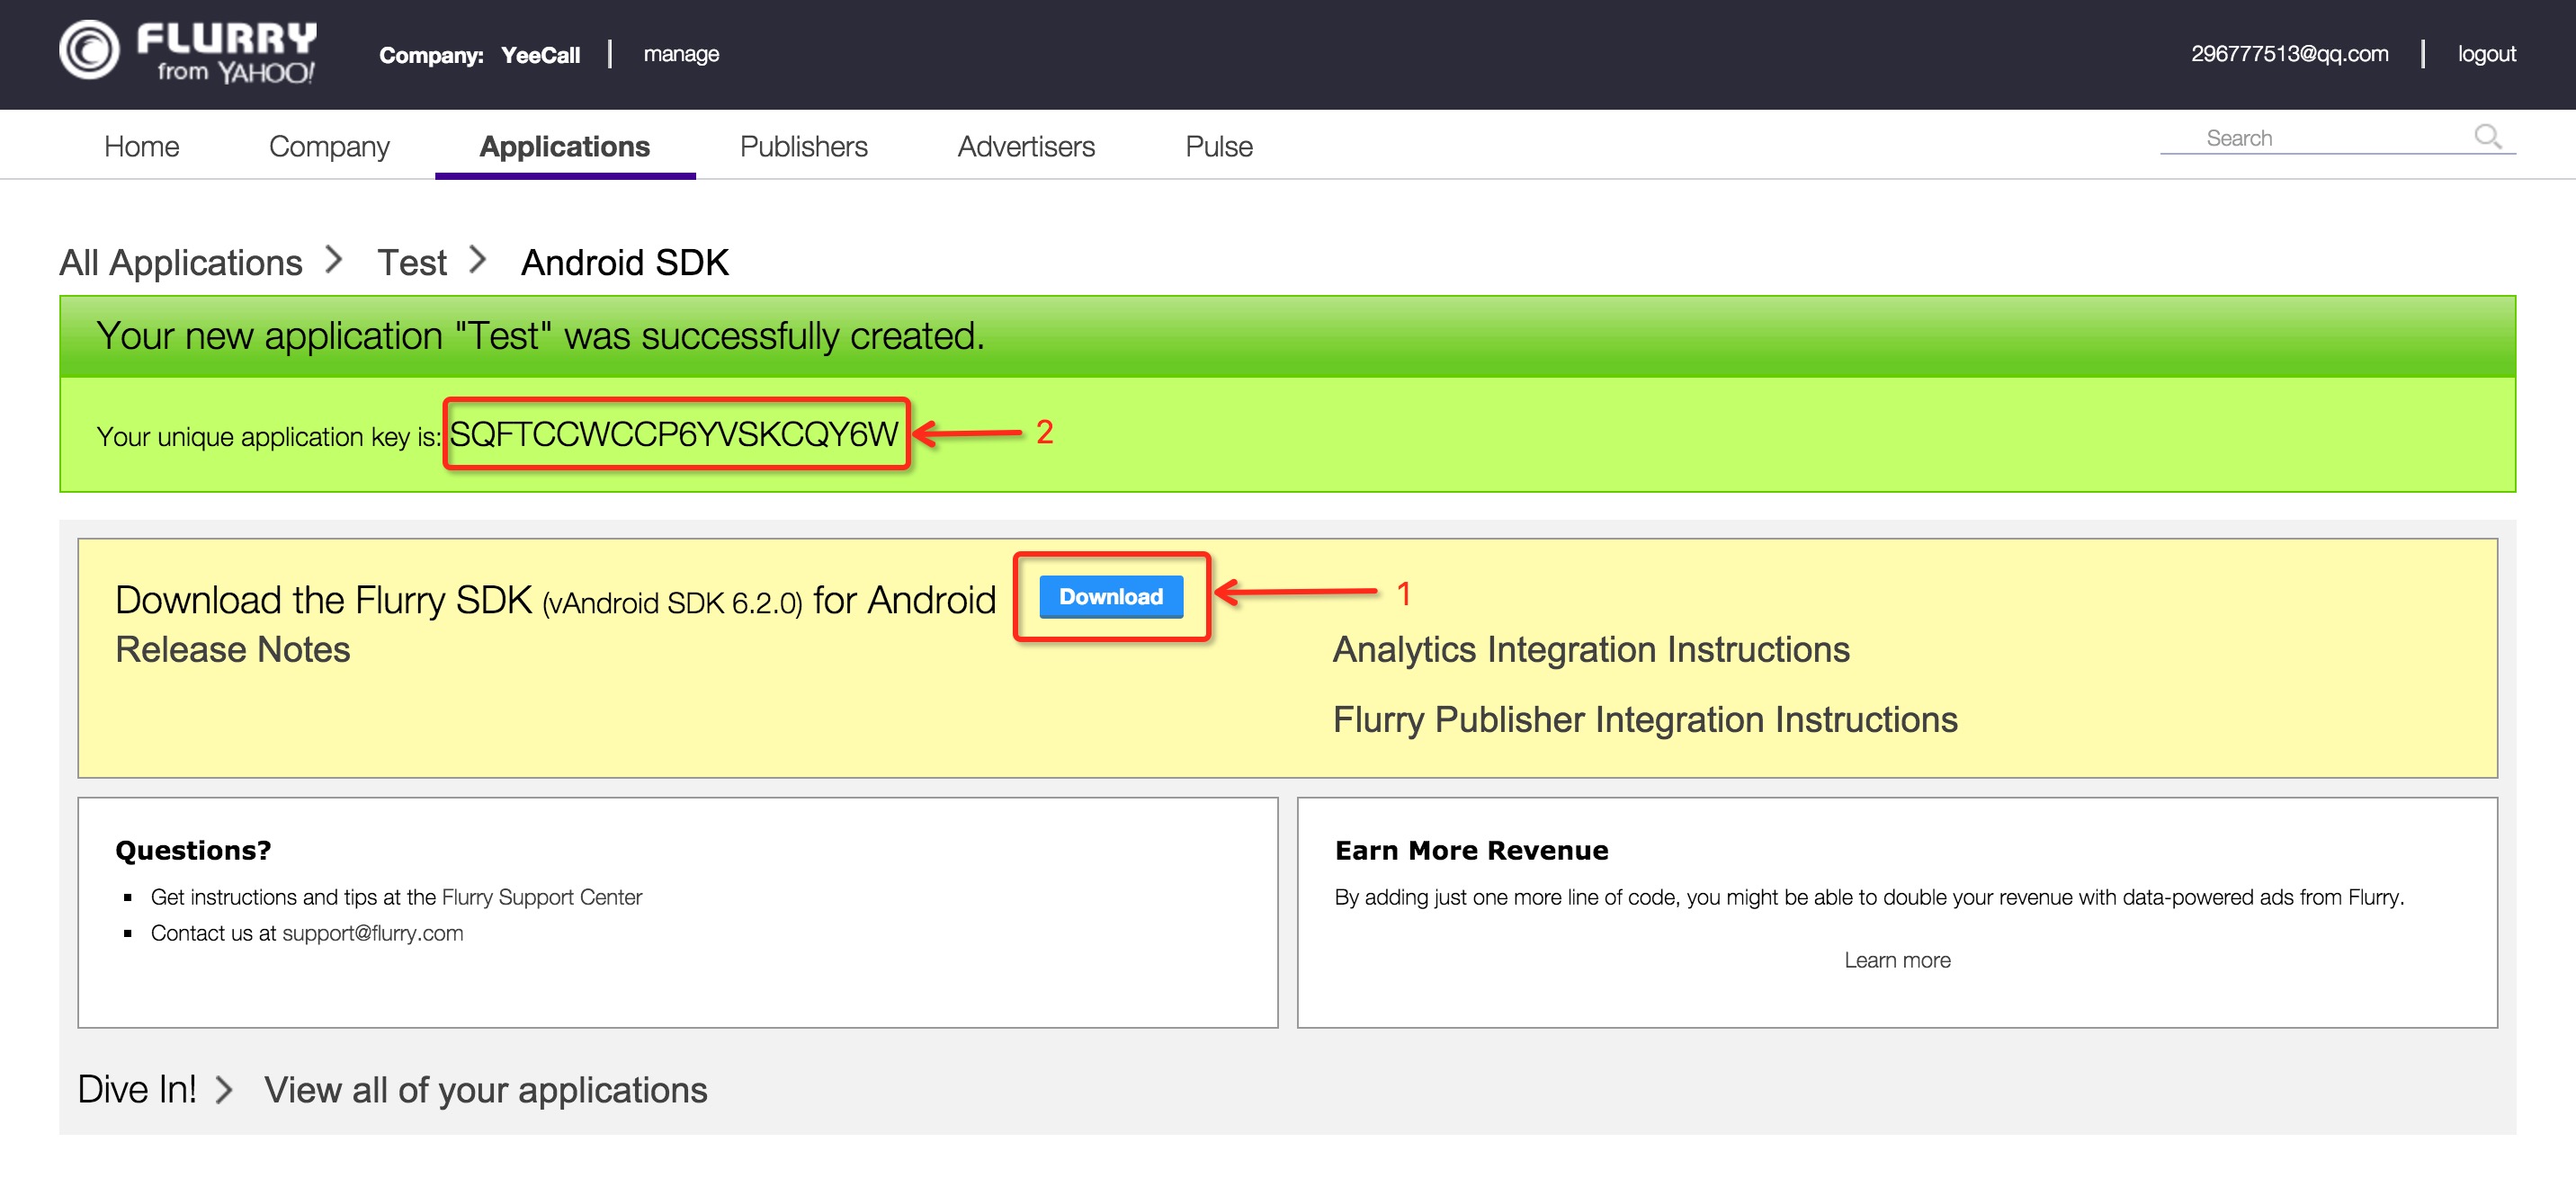The image size is (2576, 1187).
Task: Click the account email 296777513@qq.com
Action: [x=2289, y=54]
